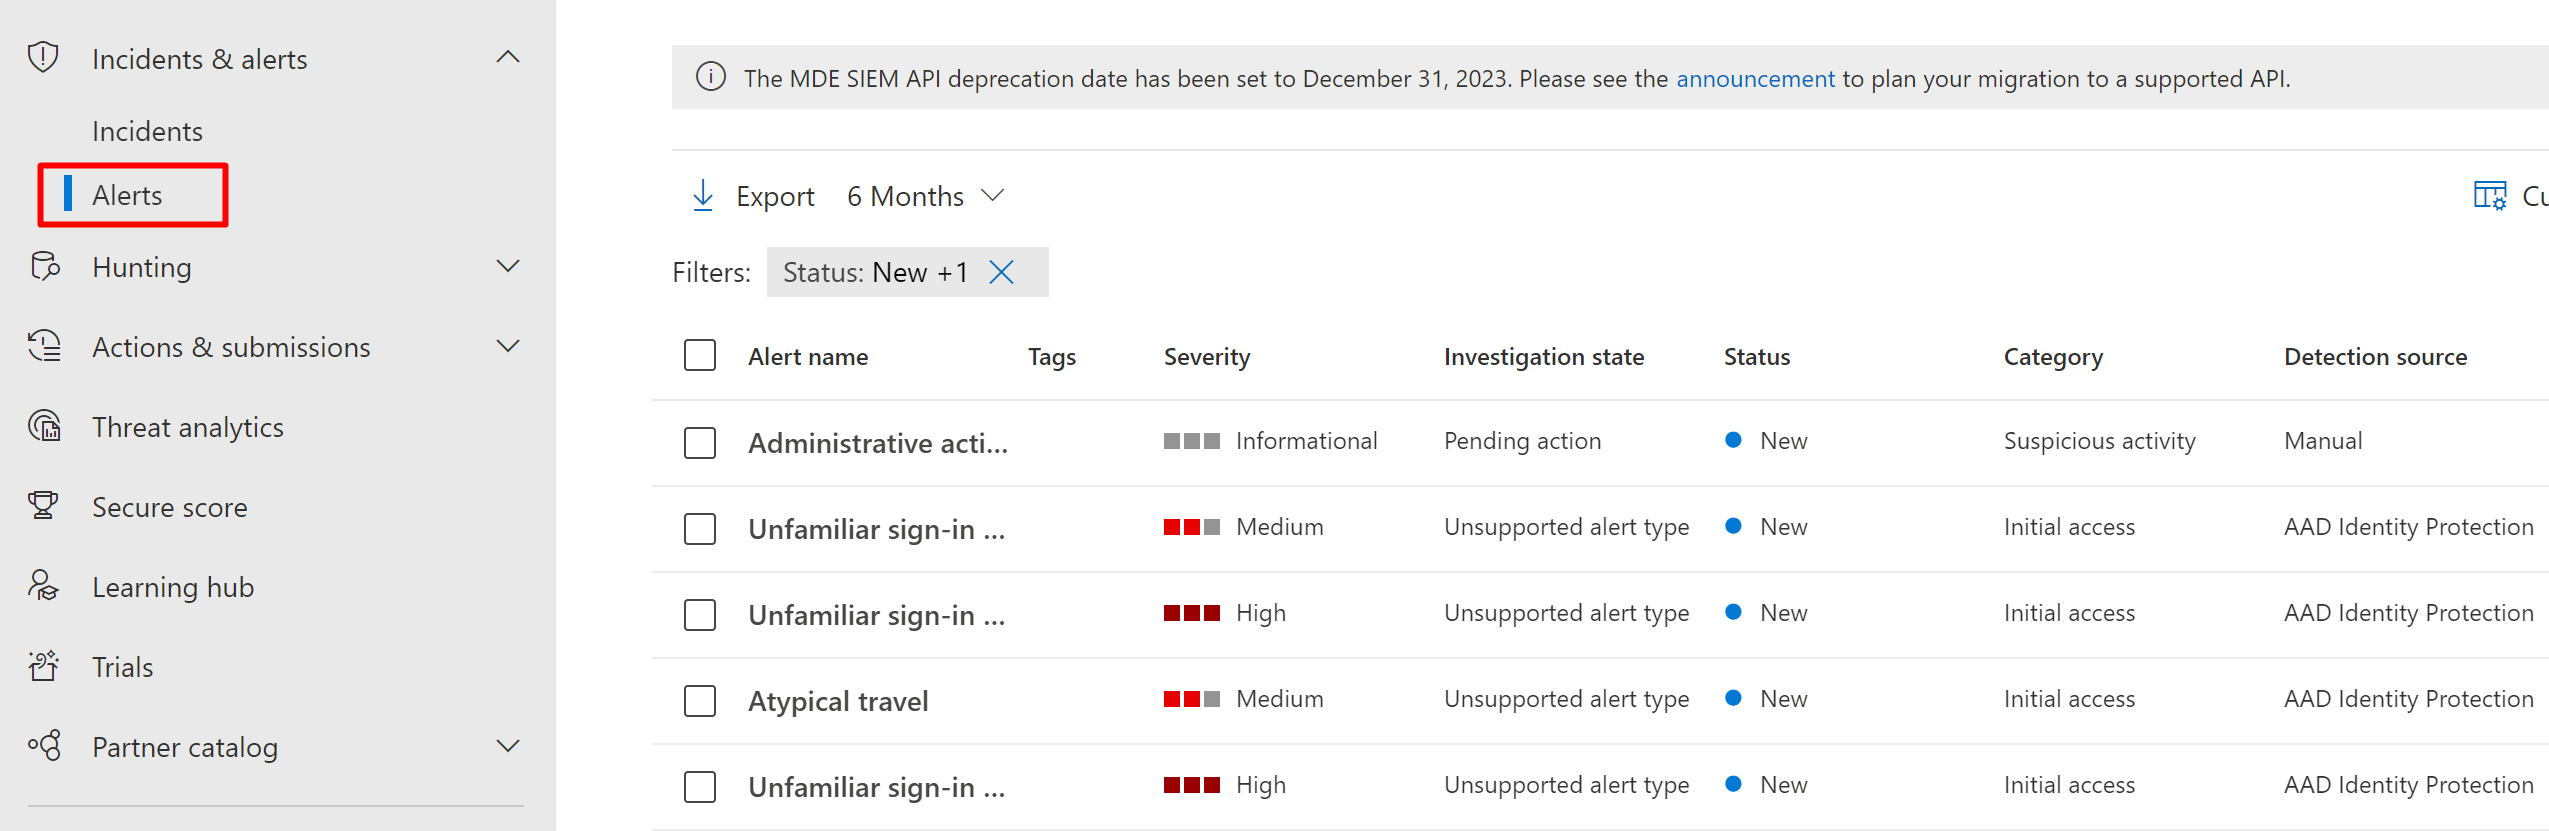Image resolution: width=2549 pixels, height=831 pixels.
Task: Click the Hunting icon in sidebar
Action: (45, 266)
